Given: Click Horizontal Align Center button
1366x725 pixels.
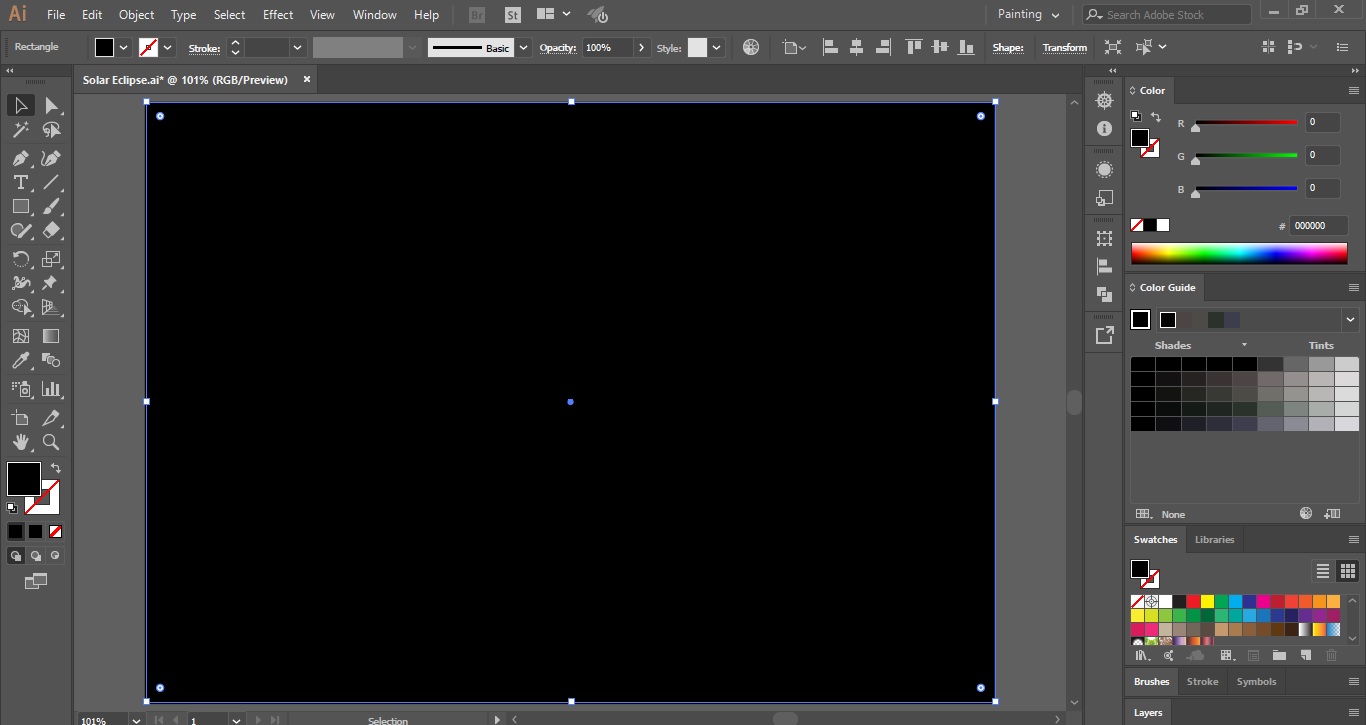Looking at the screenshot, I should click(x=857, y=47).
